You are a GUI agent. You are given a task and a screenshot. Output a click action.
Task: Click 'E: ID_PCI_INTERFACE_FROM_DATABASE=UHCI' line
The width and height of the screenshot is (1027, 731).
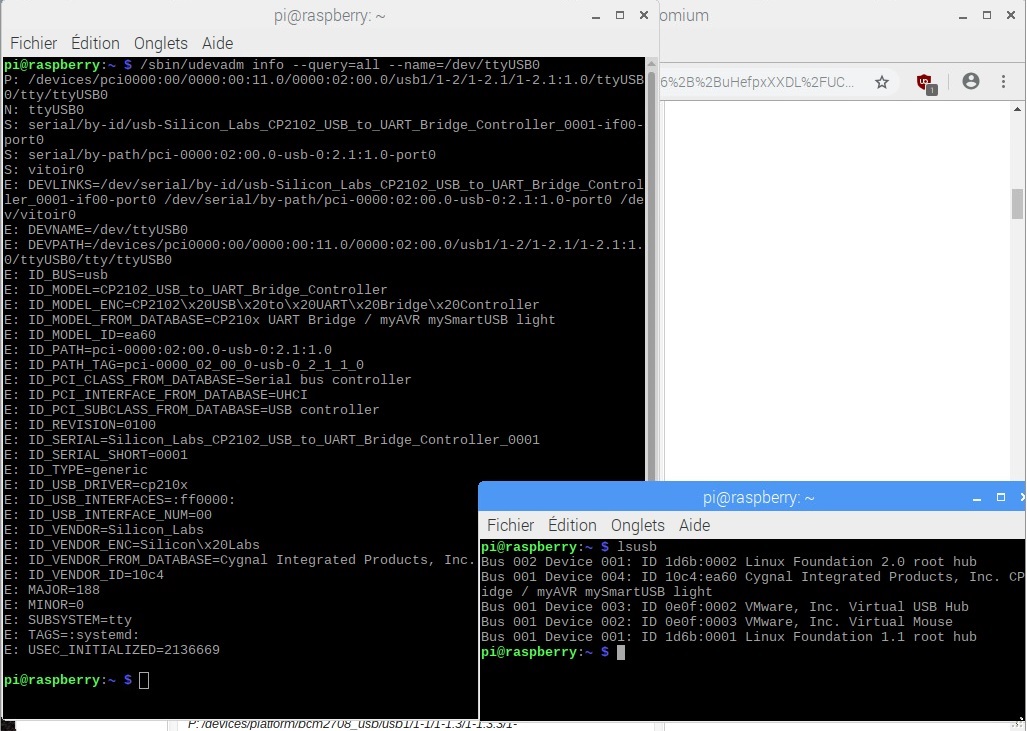point(156,395)
